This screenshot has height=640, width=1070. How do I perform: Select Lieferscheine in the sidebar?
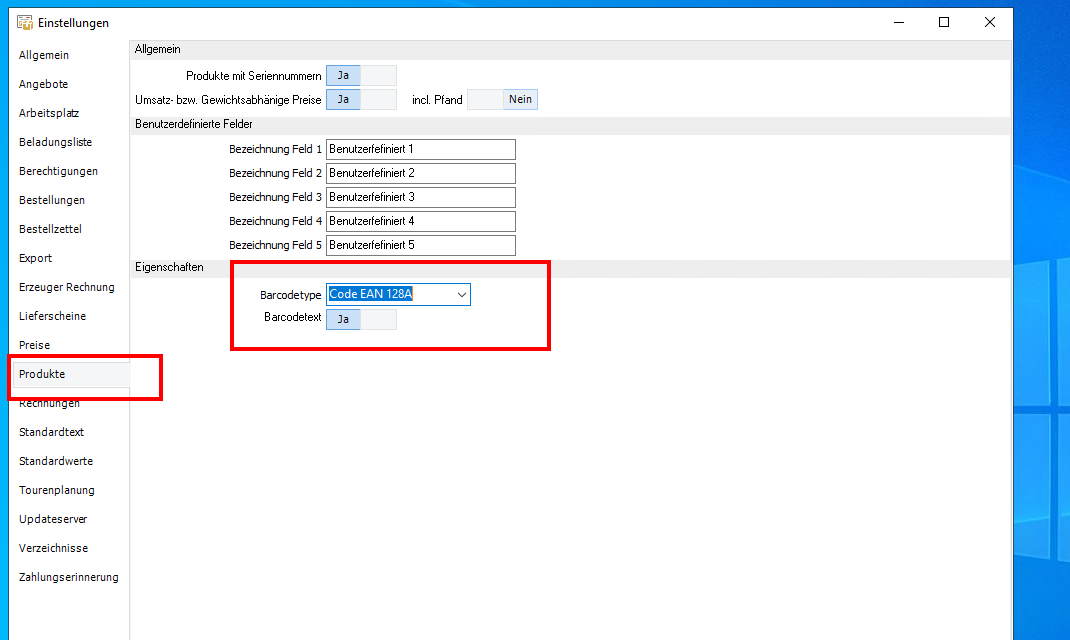tap(52, 316)
